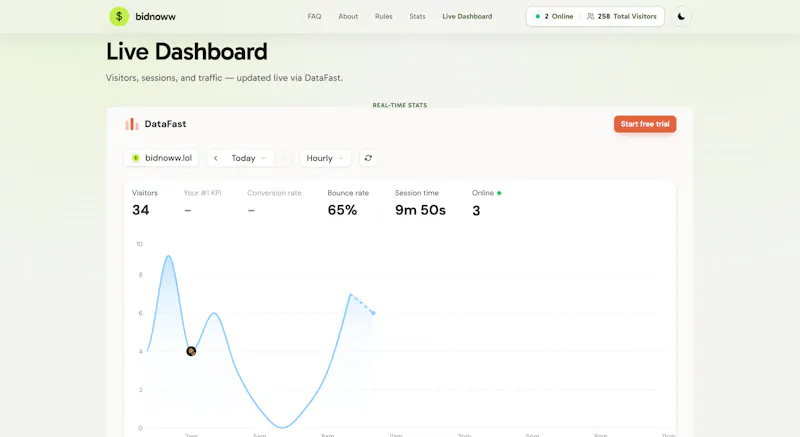Click the Live Dashboard page heading

click(187, 52)
